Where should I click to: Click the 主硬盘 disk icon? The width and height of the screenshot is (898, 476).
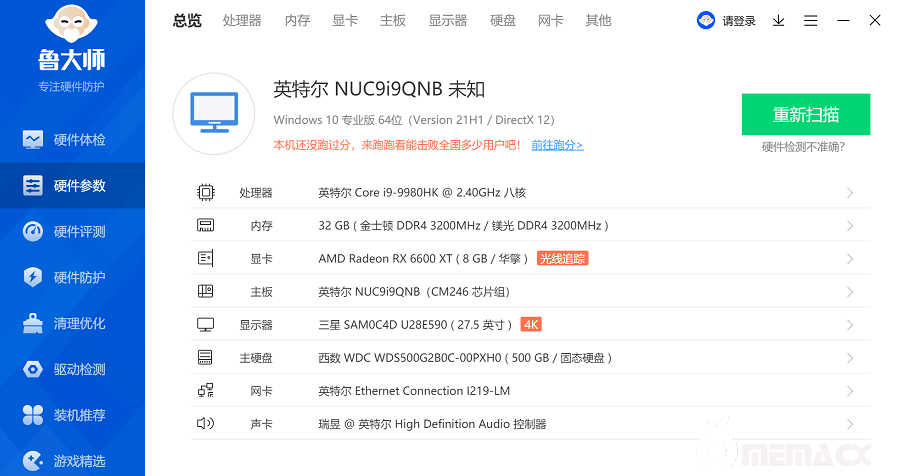(x=206, y=357)
